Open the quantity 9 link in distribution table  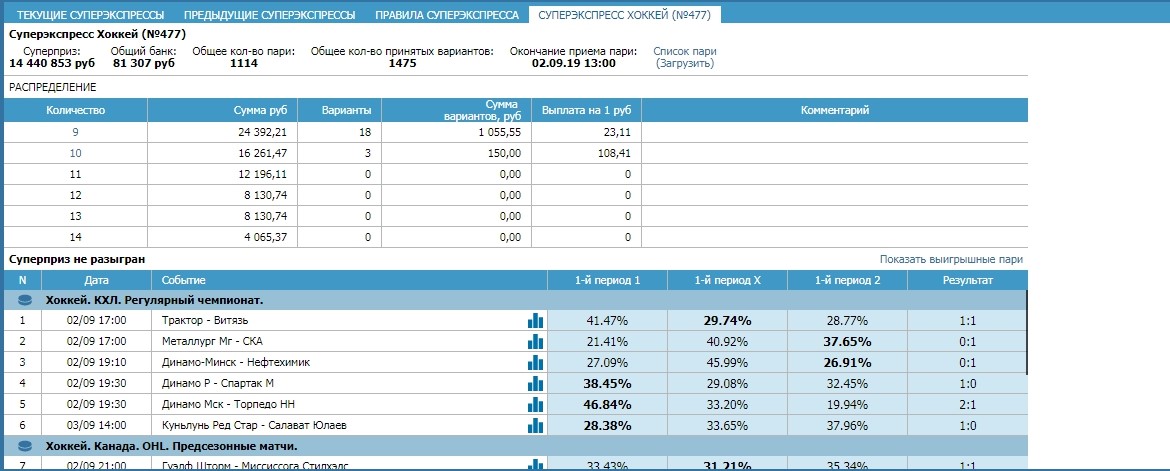pos(75,132)
